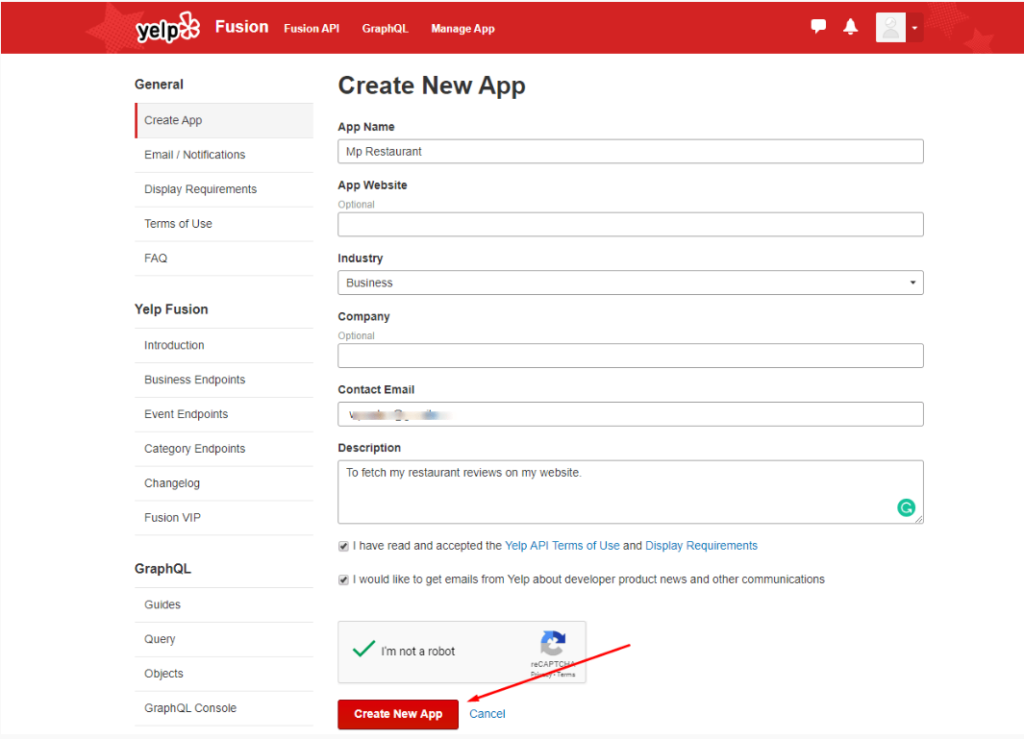Image resolution: width=1024 pixels, height=739 pixels.
Task: Toggle the Terms of Use acceptance checkbox
Action: (344, 546)
